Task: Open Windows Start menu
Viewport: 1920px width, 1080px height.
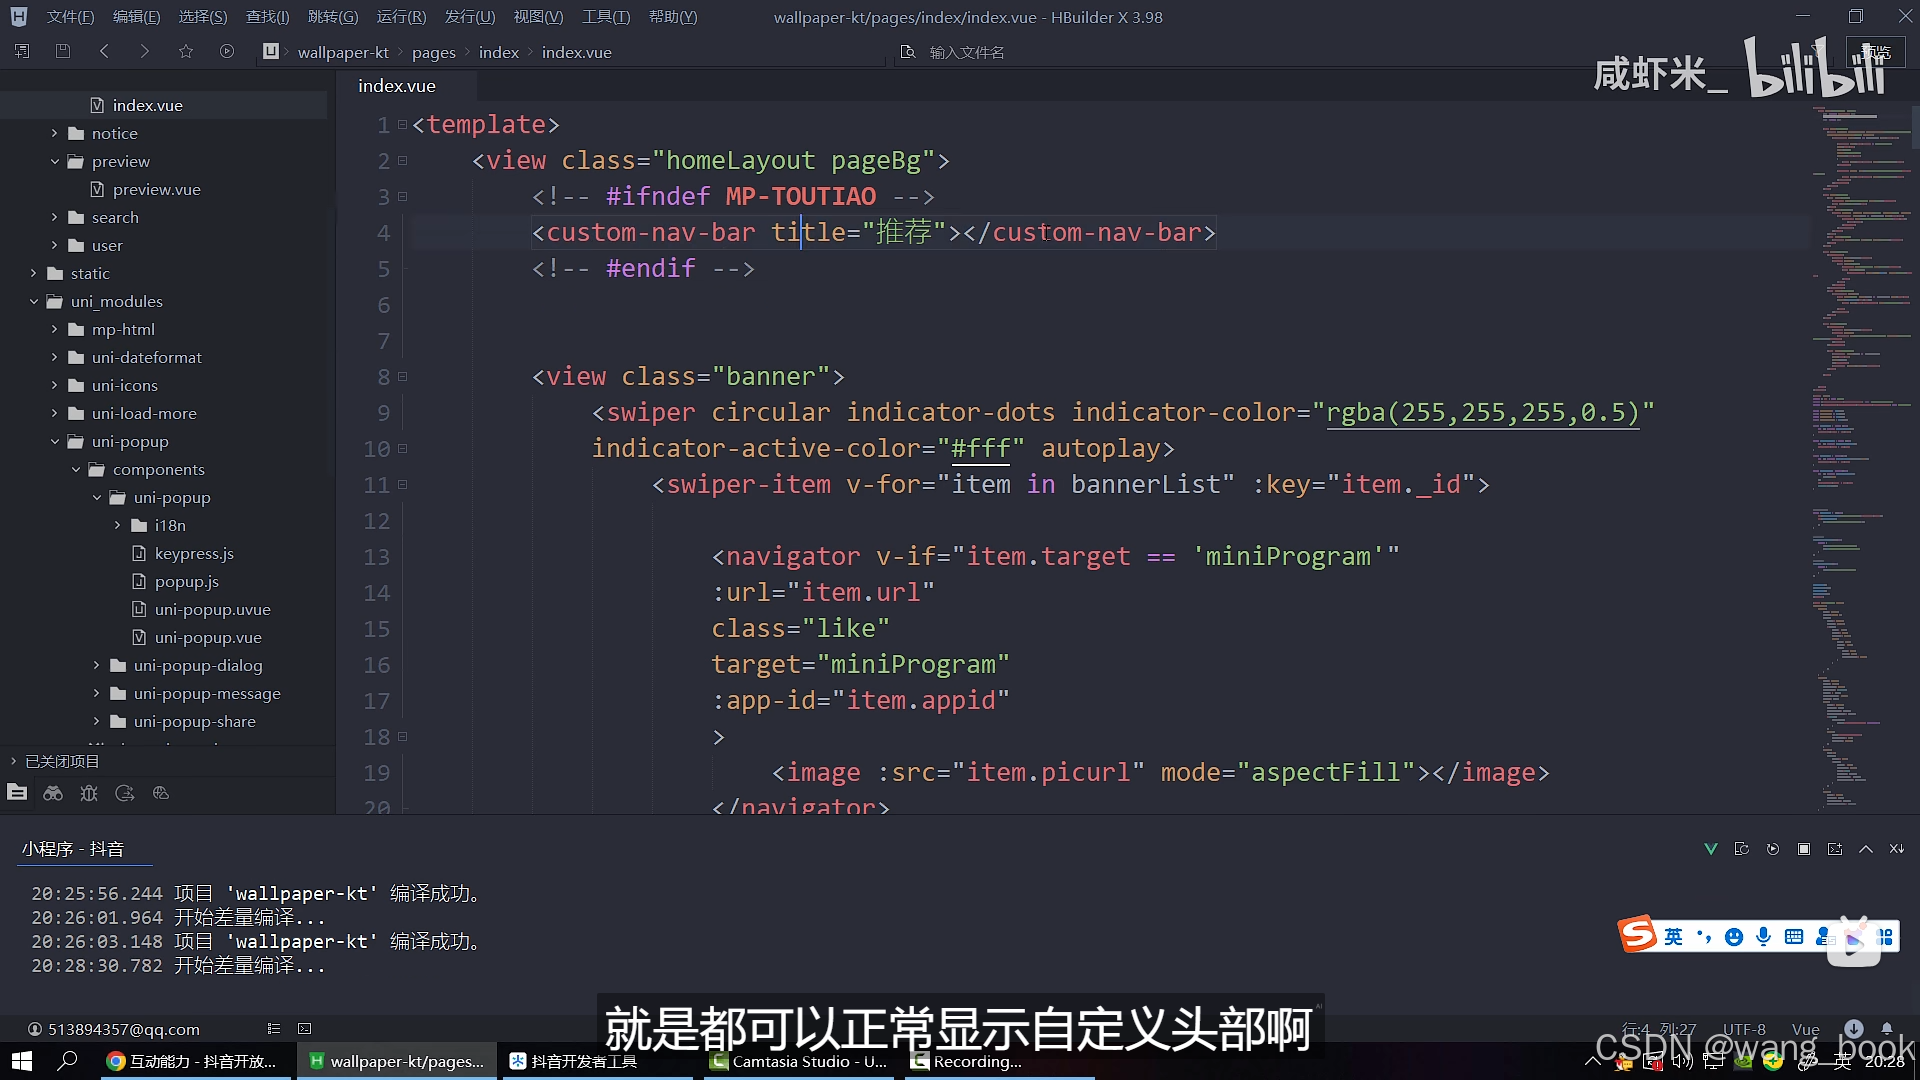Action: [22, 1061]
